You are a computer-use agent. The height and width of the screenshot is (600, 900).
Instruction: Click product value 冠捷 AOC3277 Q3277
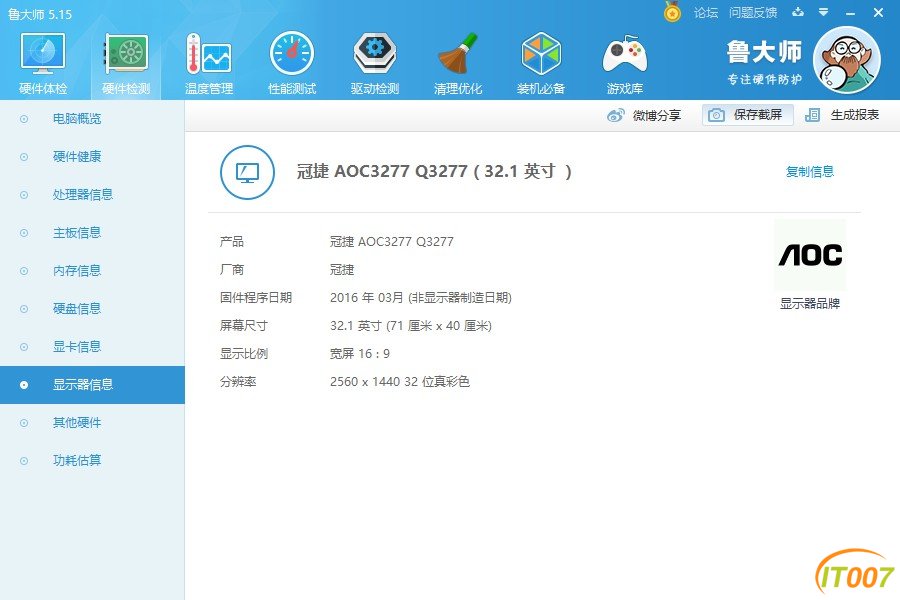[391, 242]
